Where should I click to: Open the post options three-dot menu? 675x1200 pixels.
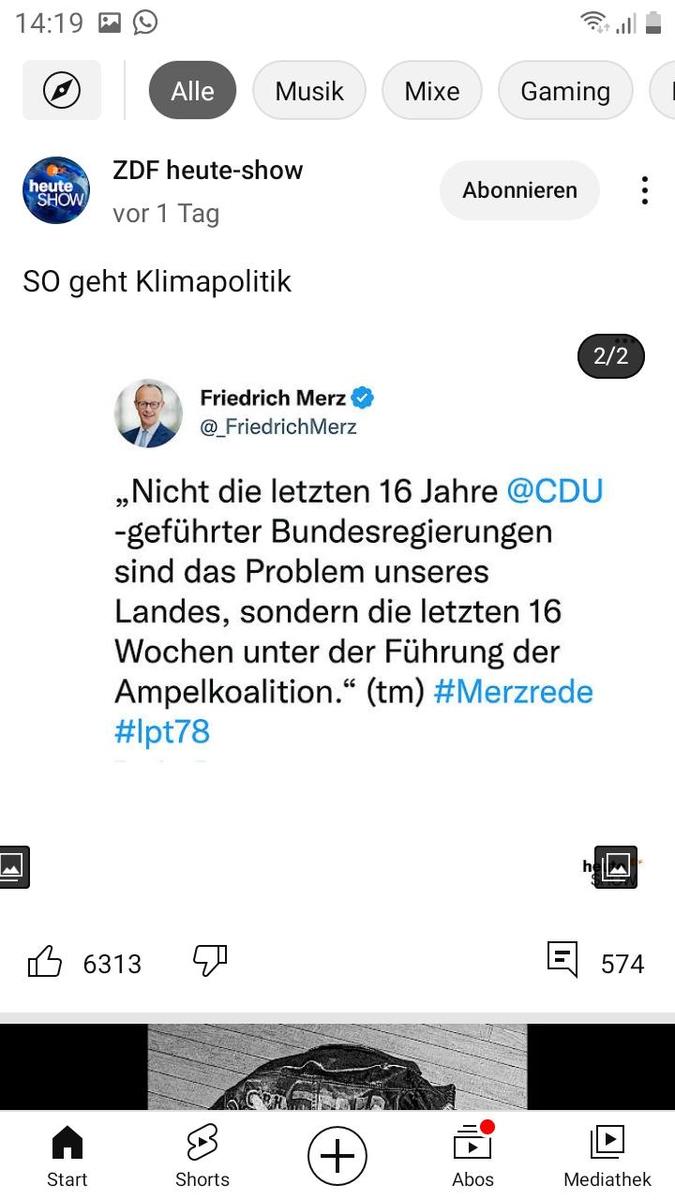pos(645,190)
